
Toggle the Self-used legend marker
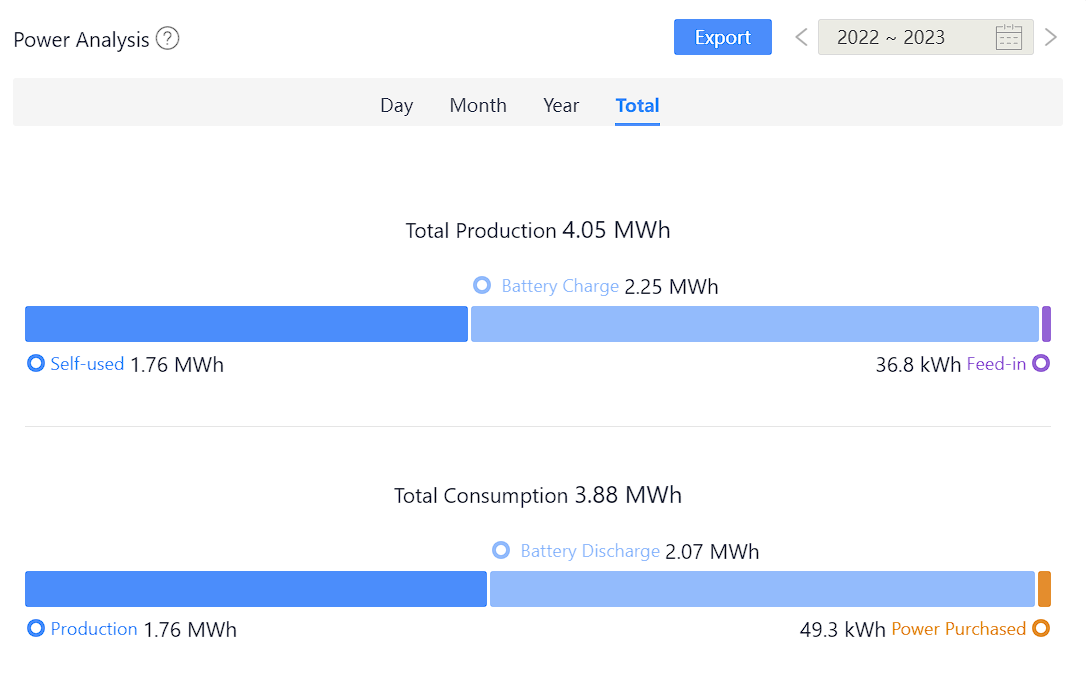(35, 364)
